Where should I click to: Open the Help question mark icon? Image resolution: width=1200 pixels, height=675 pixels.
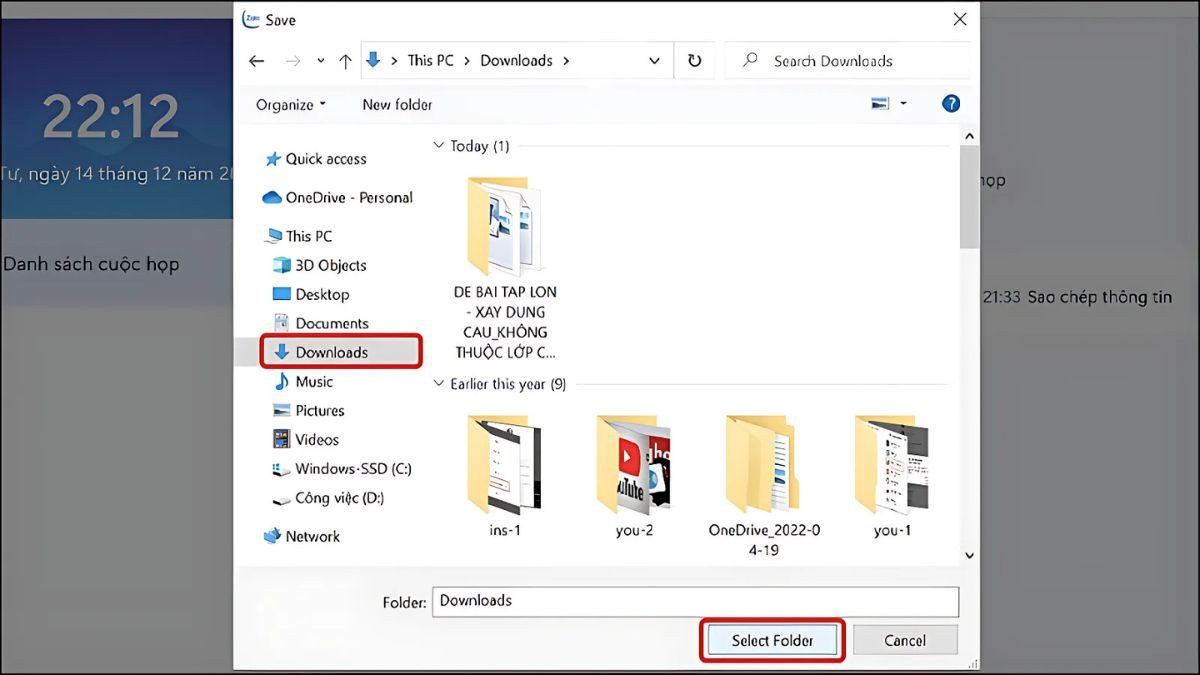click(x=951, y=104)
